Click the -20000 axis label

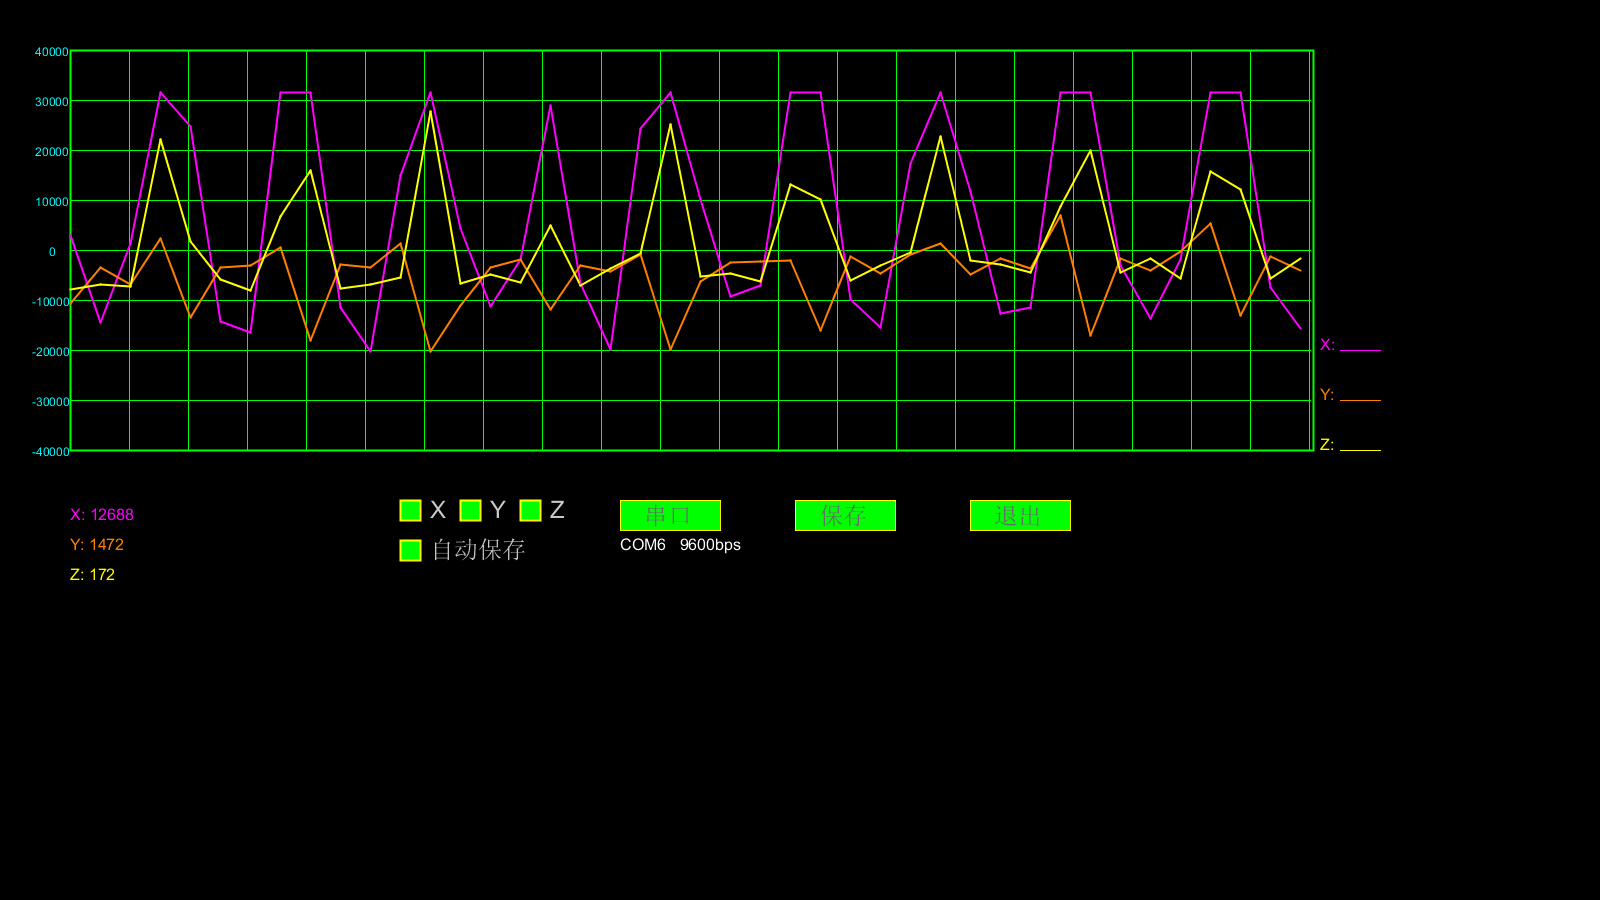[x=51, y=352]
